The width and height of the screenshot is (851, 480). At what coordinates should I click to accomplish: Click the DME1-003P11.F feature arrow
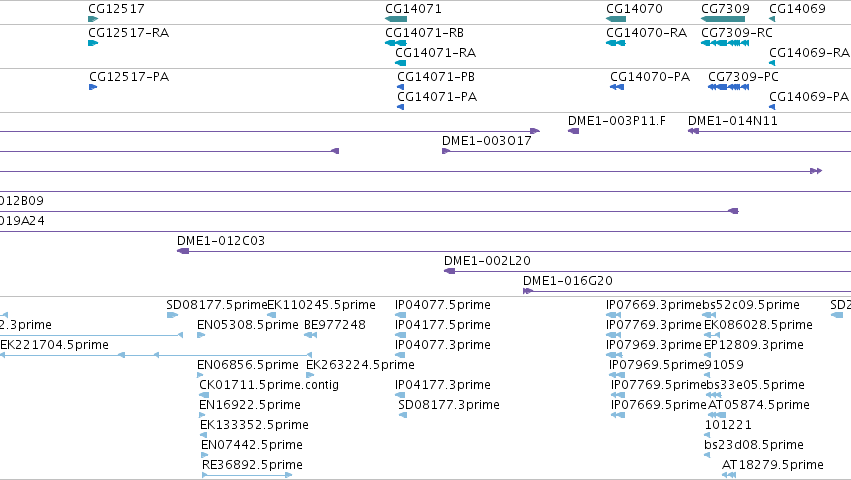tap(573, 131)
